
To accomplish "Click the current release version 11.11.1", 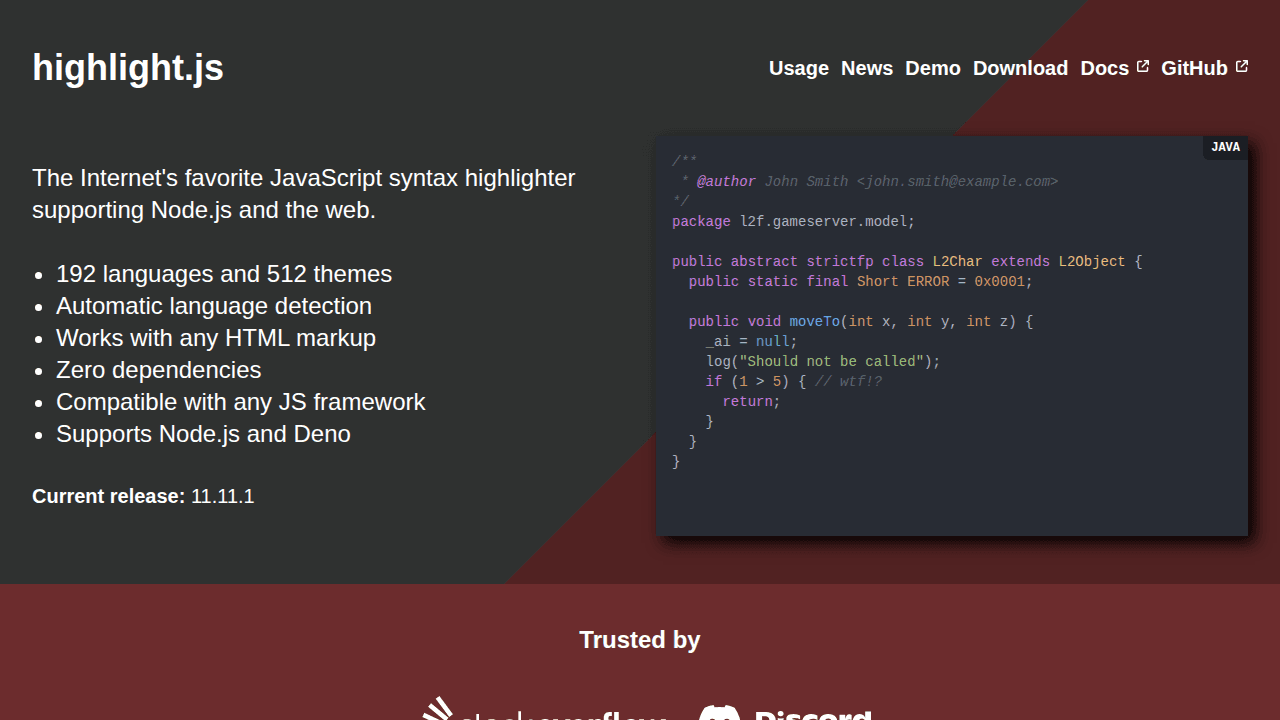I will (222, 496).
